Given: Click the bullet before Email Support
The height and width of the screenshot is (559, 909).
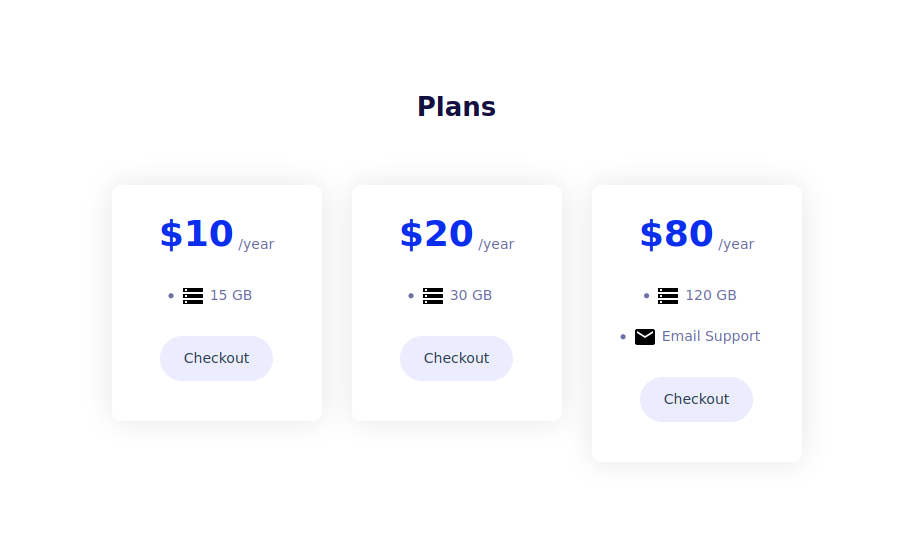Looking at the screenshot, I should 623,337.
